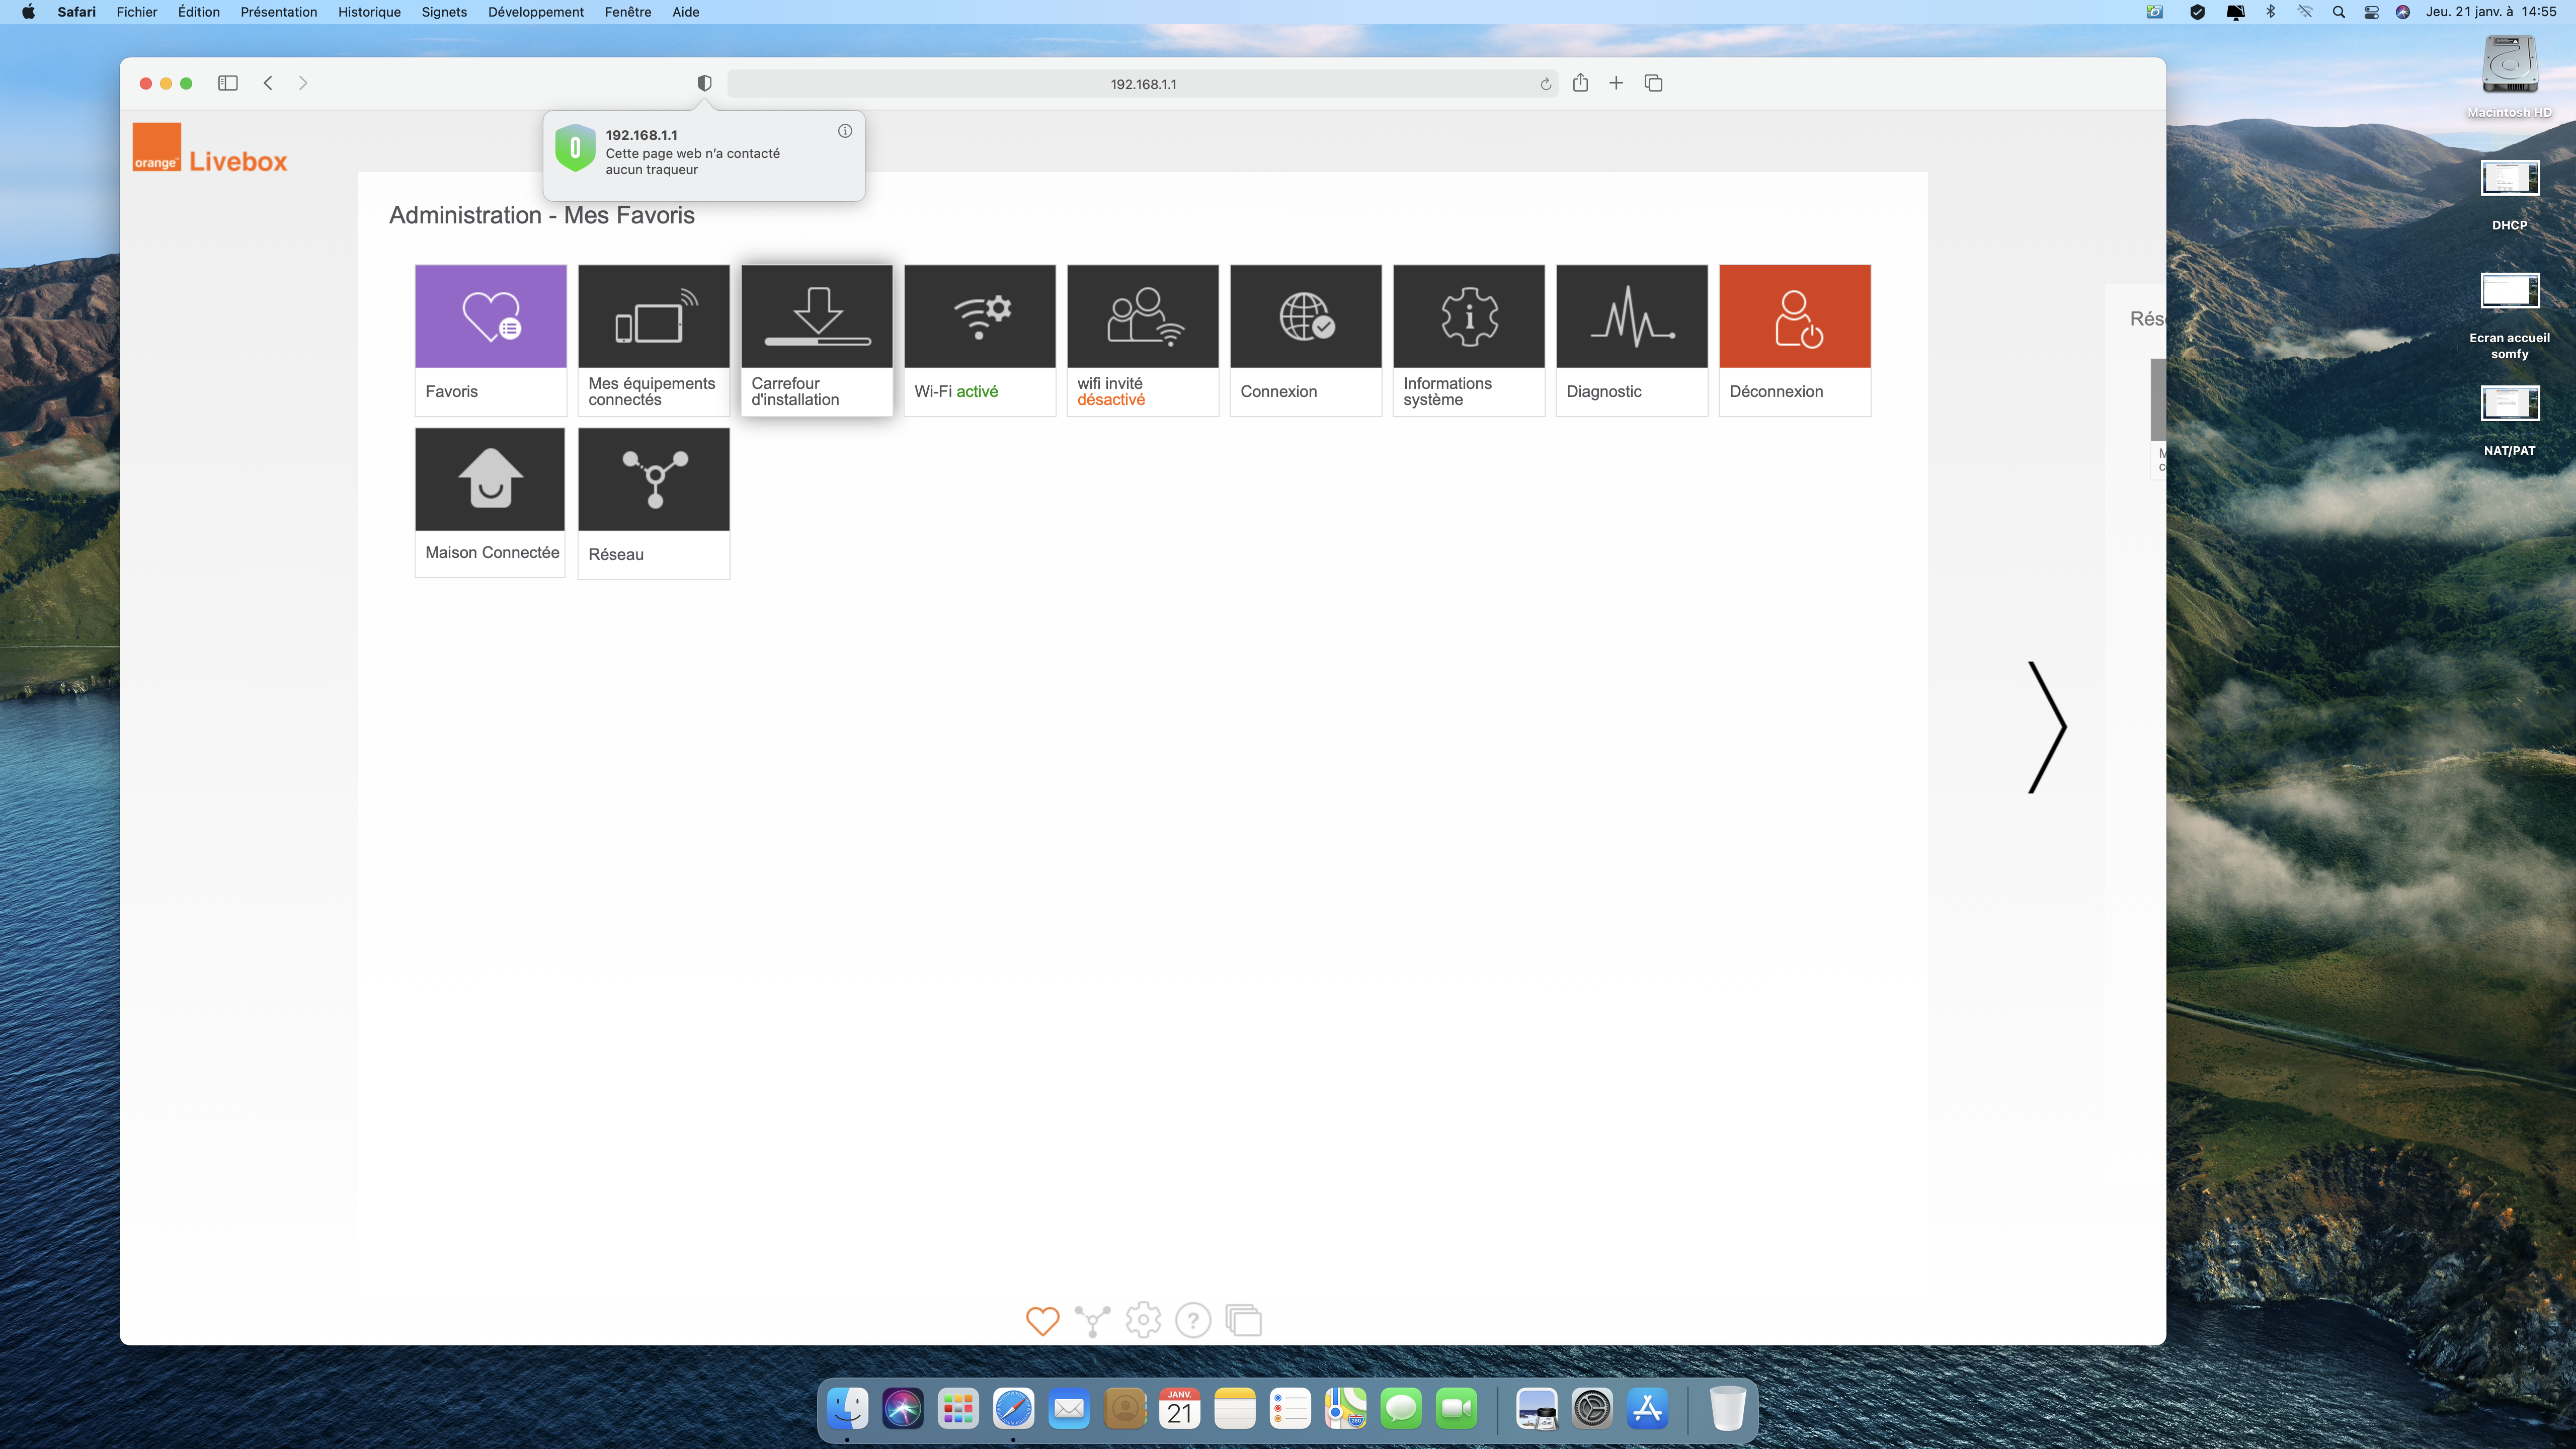Open Trash from the Dock

1727,1409
